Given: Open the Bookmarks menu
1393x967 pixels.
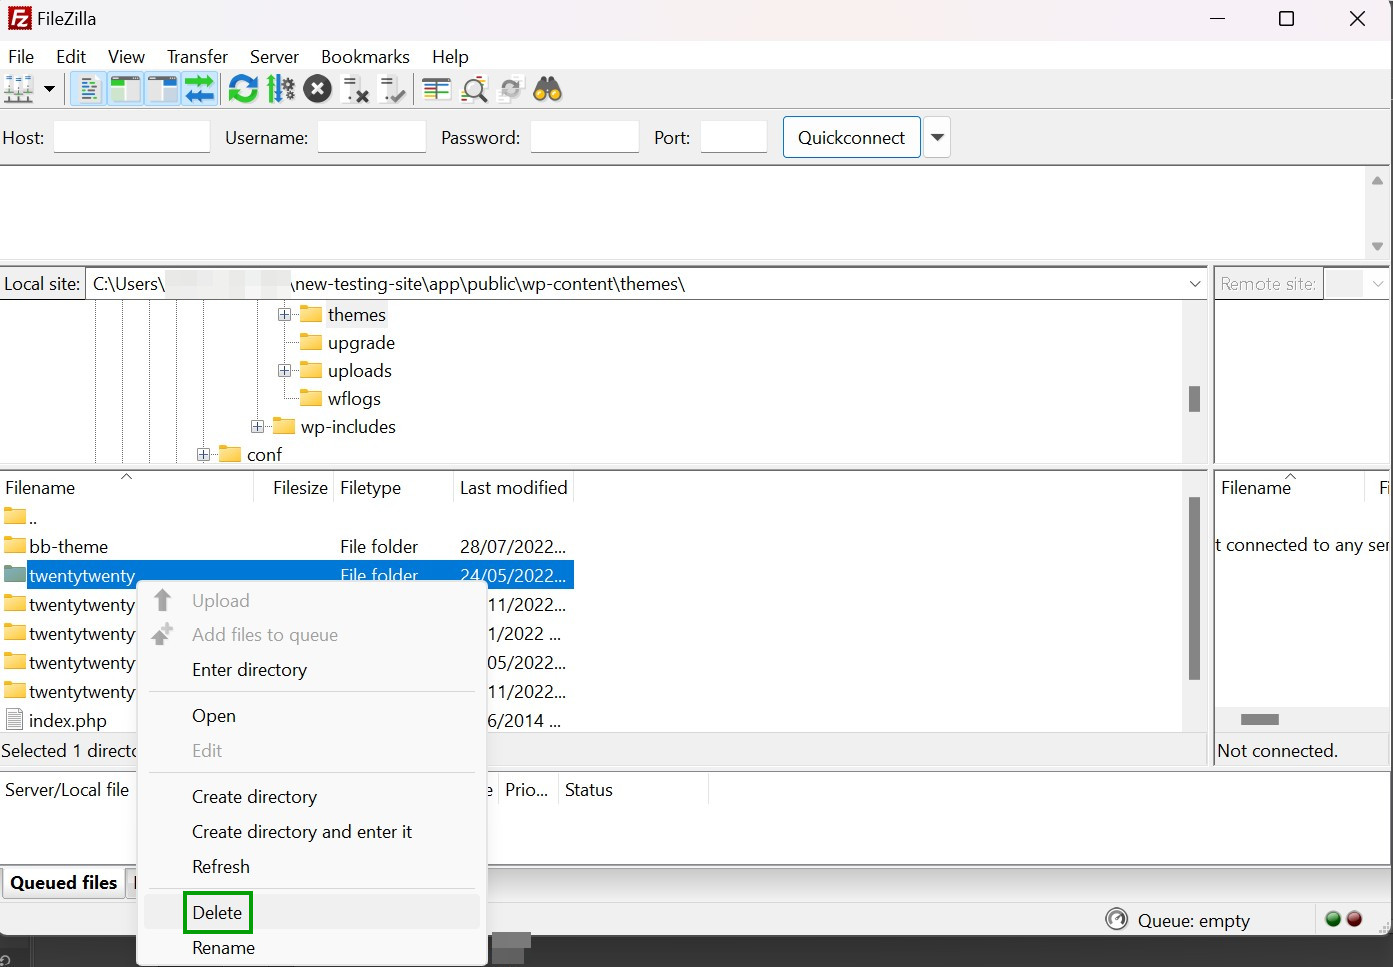Looking at the screenshot, I should point(365,57).
